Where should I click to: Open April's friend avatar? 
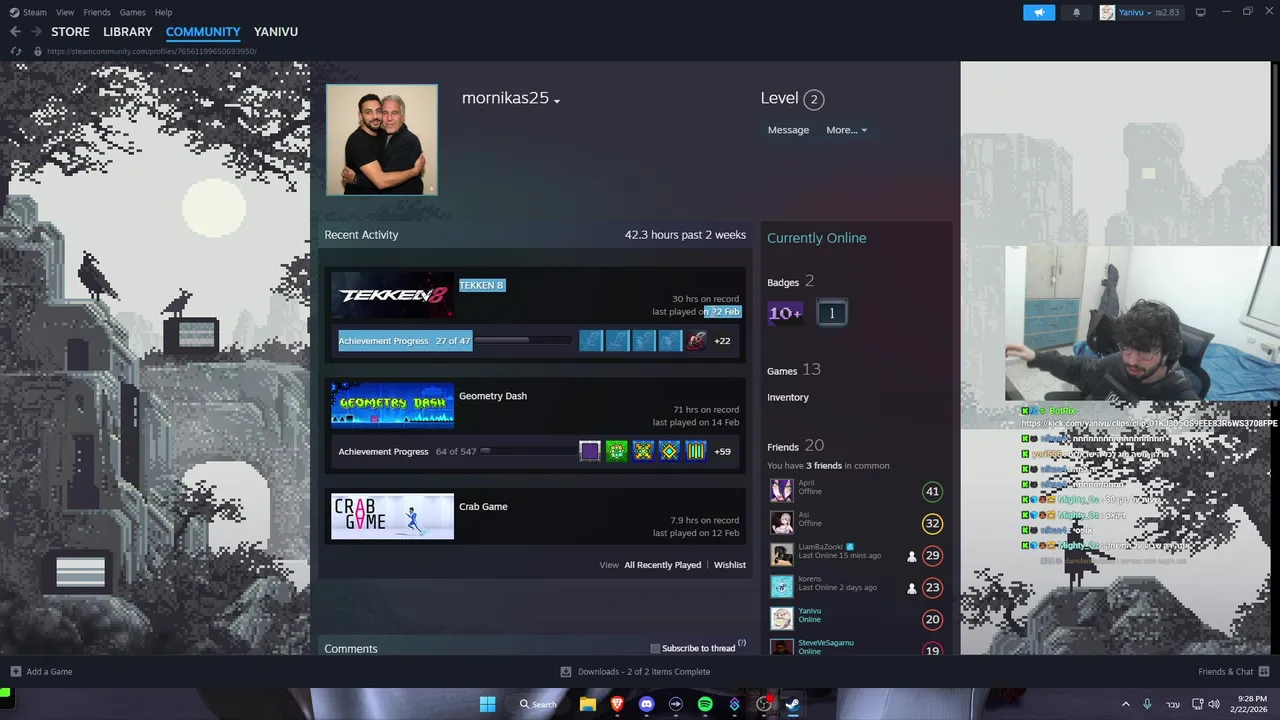click(x=781, y=490)
